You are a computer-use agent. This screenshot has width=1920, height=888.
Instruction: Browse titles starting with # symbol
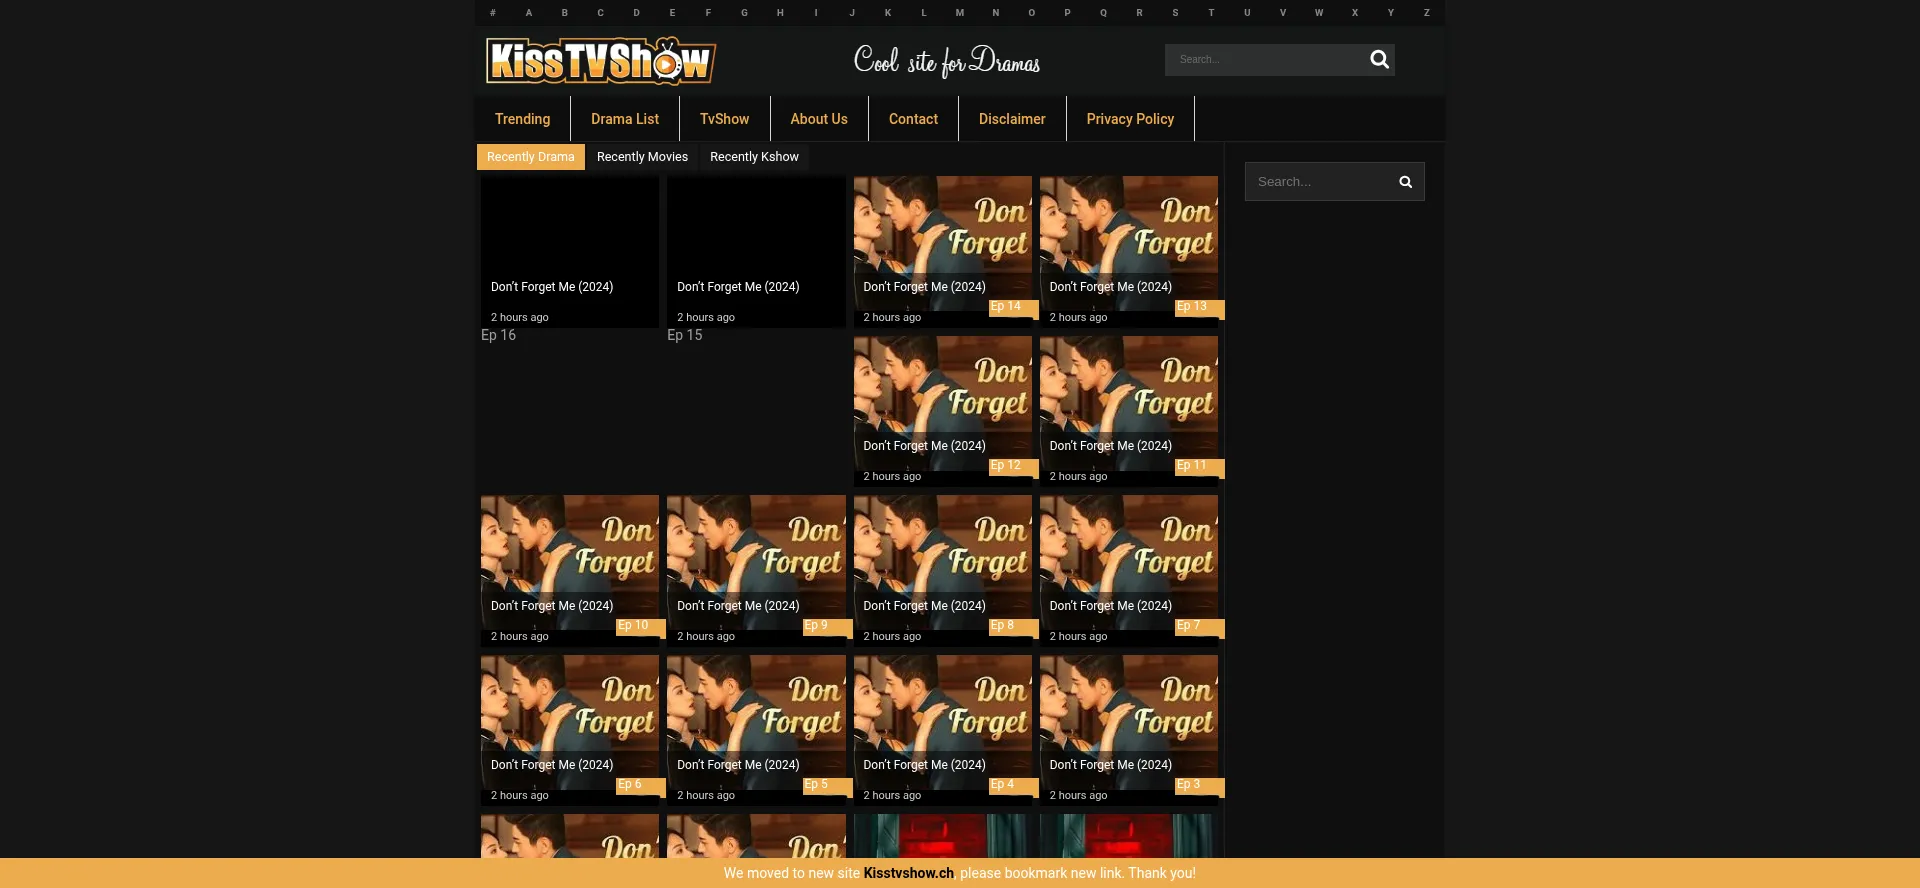(x=493, y=13)
